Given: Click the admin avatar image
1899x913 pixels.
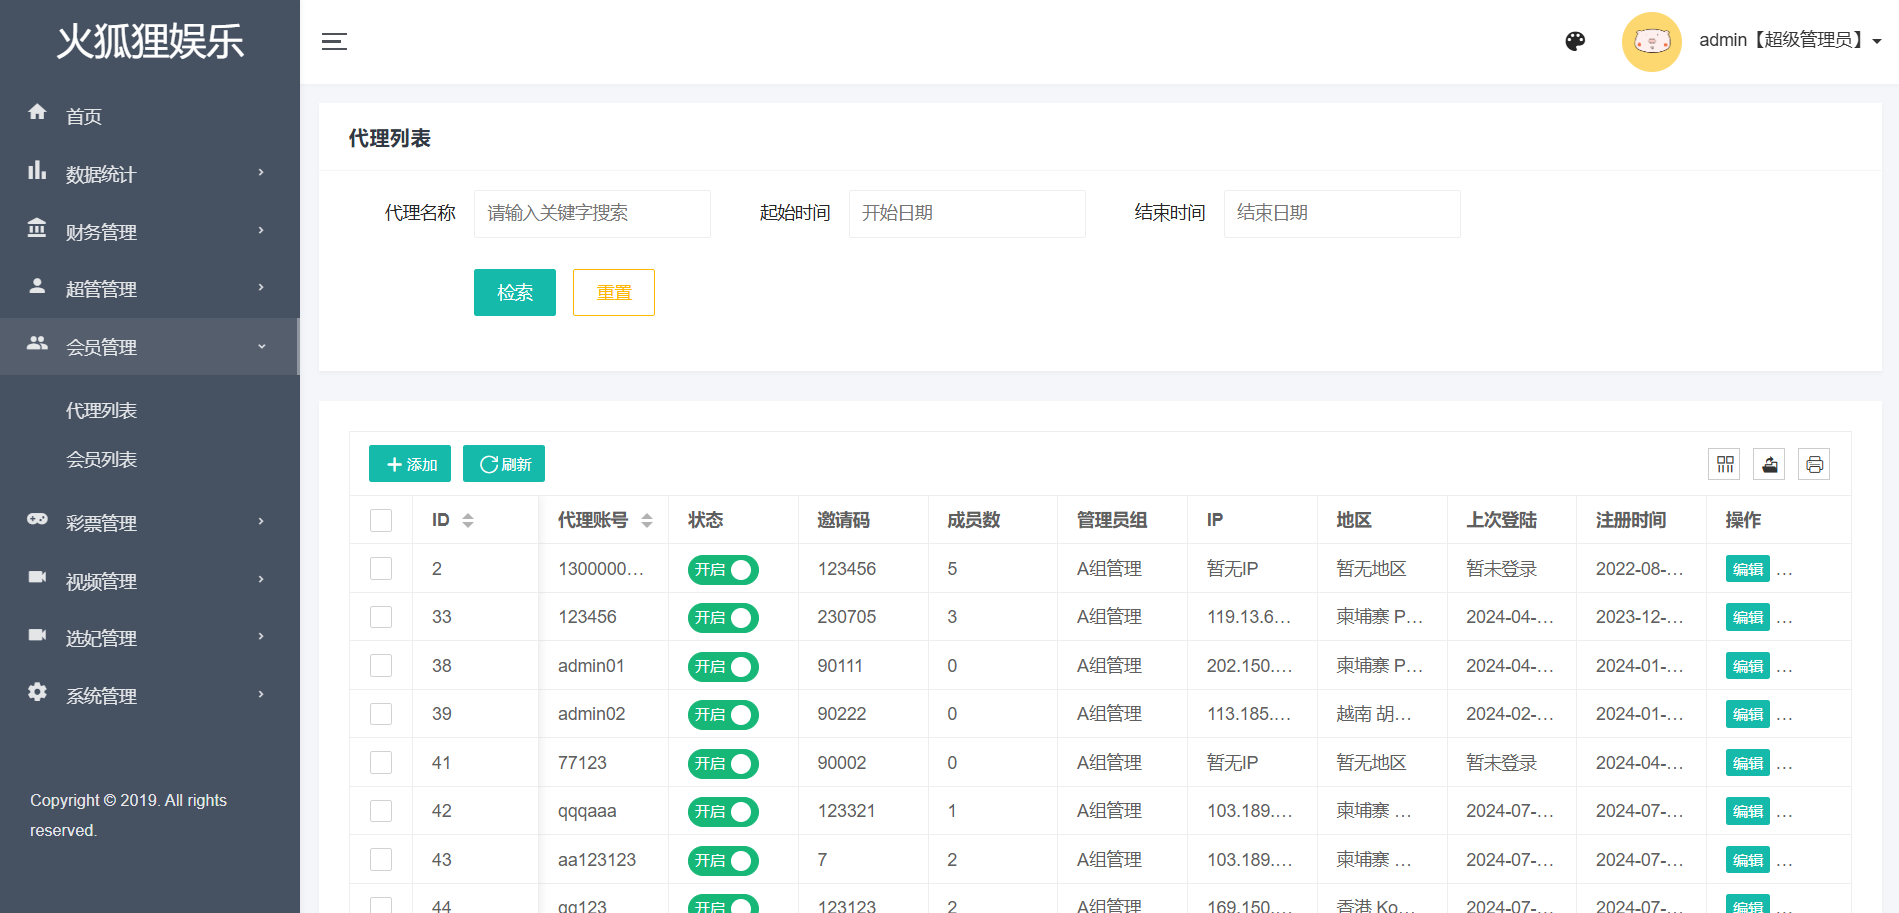Looking at the screenshot, I should pos(1651,41).
